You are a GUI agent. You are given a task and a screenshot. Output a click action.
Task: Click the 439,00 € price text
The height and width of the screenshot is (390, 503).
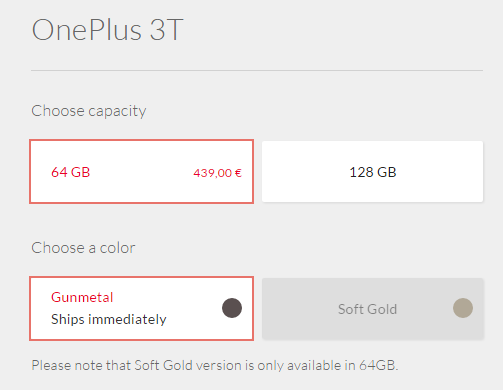tap(217, 173)
